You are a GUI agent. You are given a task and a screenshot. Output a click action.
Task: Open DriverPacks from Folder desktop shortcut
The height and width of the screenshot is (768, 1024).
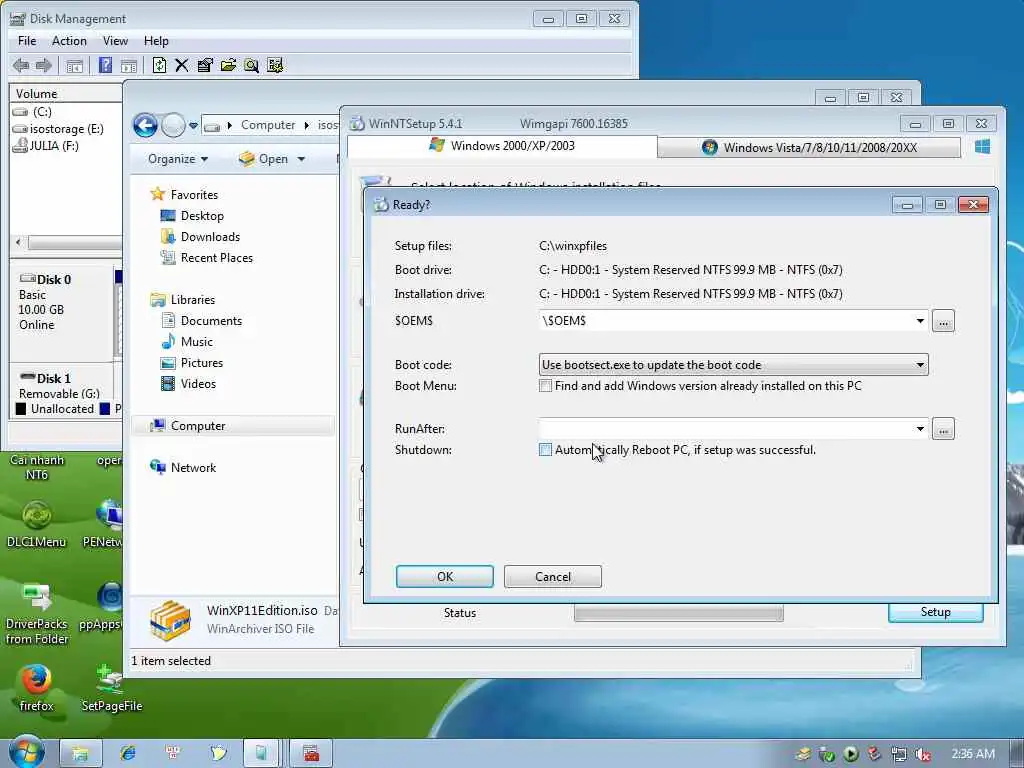tap(37, 614)
